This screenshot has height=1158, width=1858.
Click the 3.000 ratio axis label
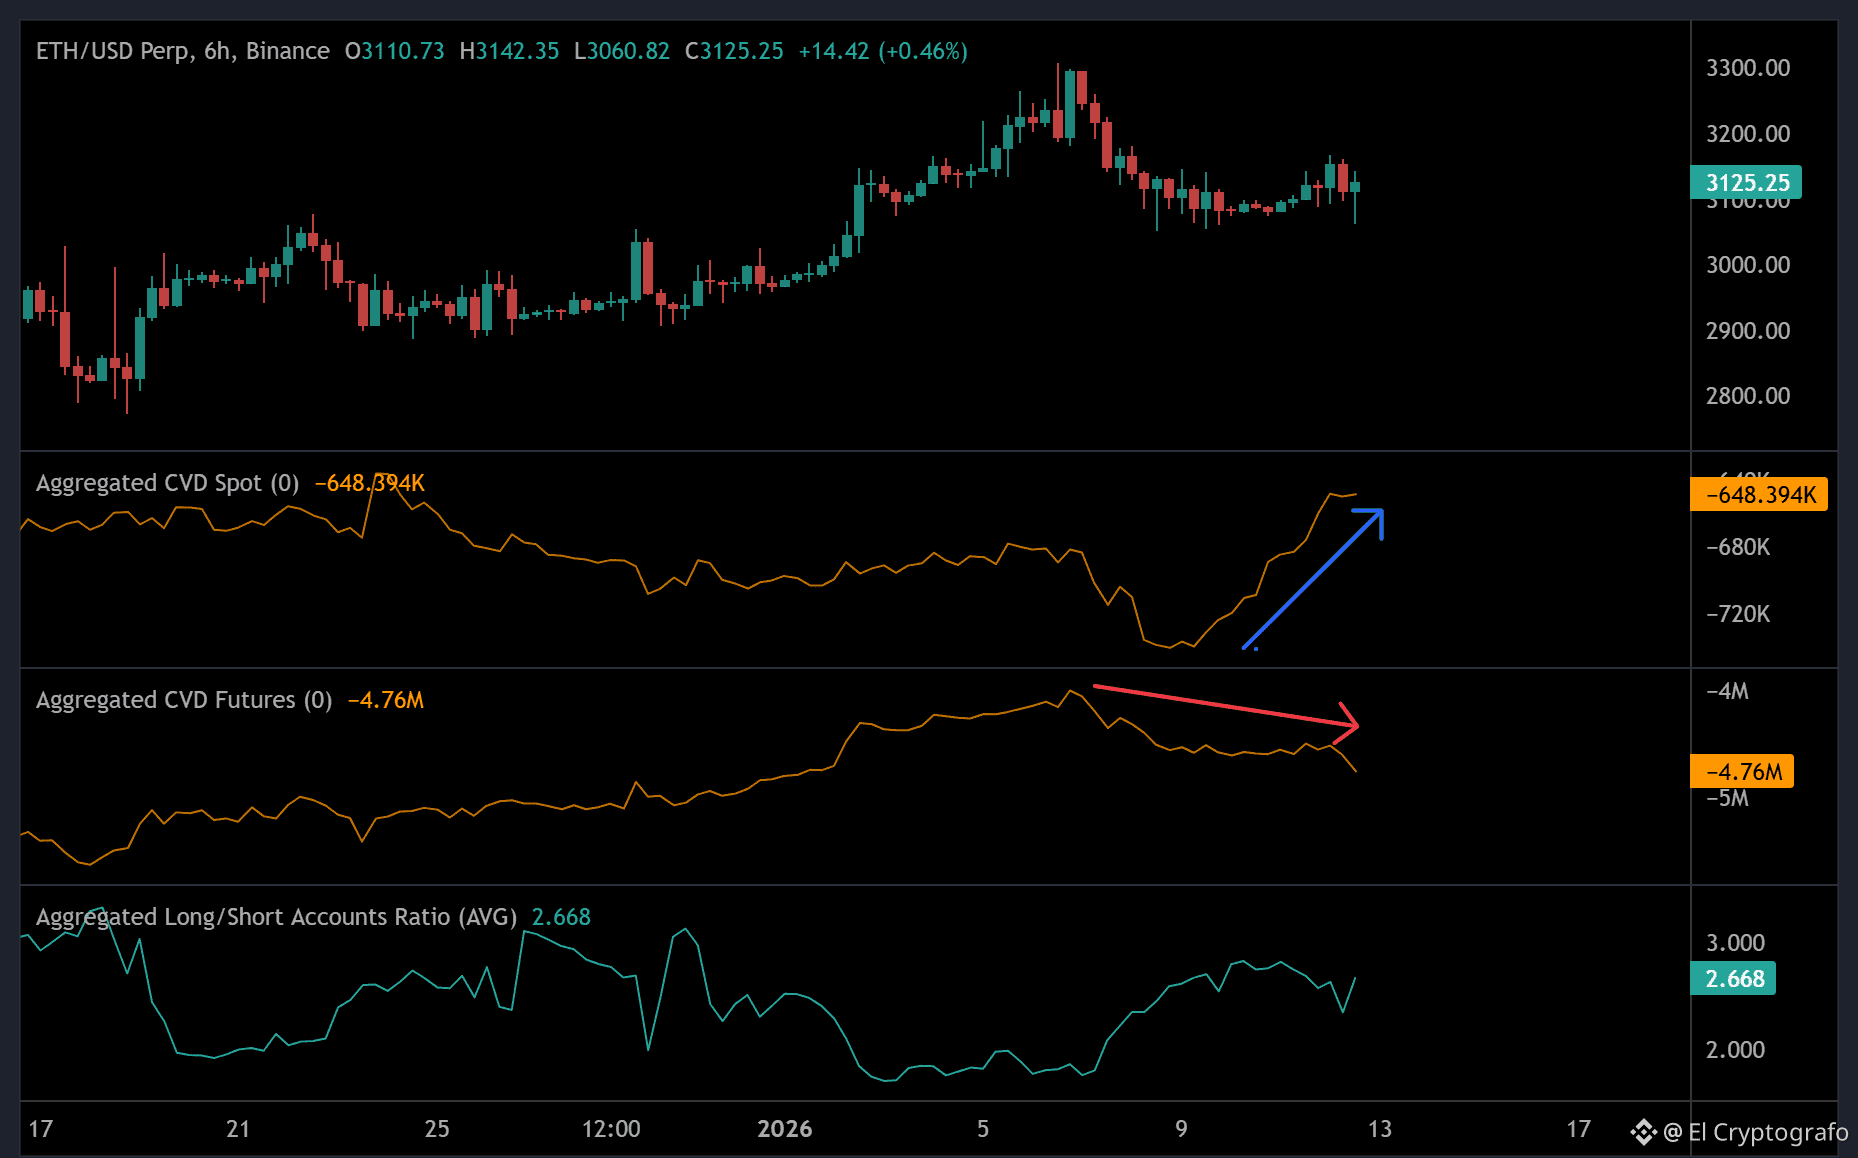point(1735,943)
